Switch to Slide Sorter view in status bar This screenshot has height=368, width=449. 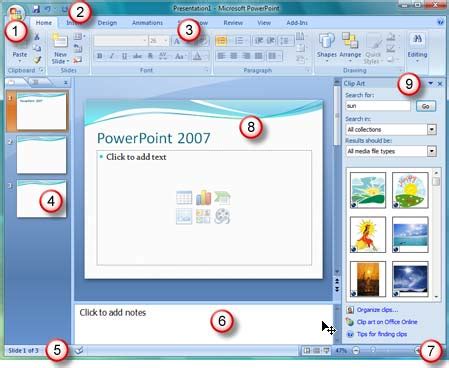(x=317, y=350)
